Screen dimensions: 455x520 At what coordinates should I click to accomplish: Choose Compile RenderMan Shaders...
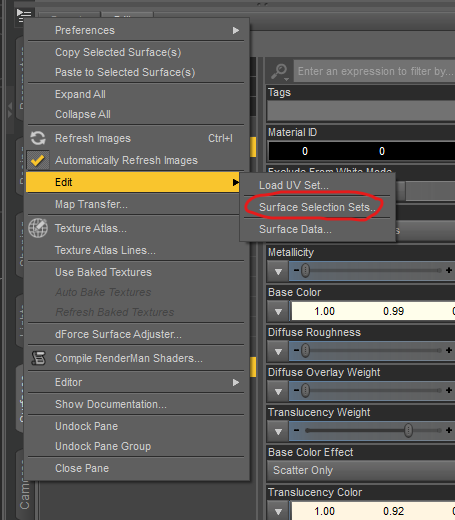click(136, 358)
